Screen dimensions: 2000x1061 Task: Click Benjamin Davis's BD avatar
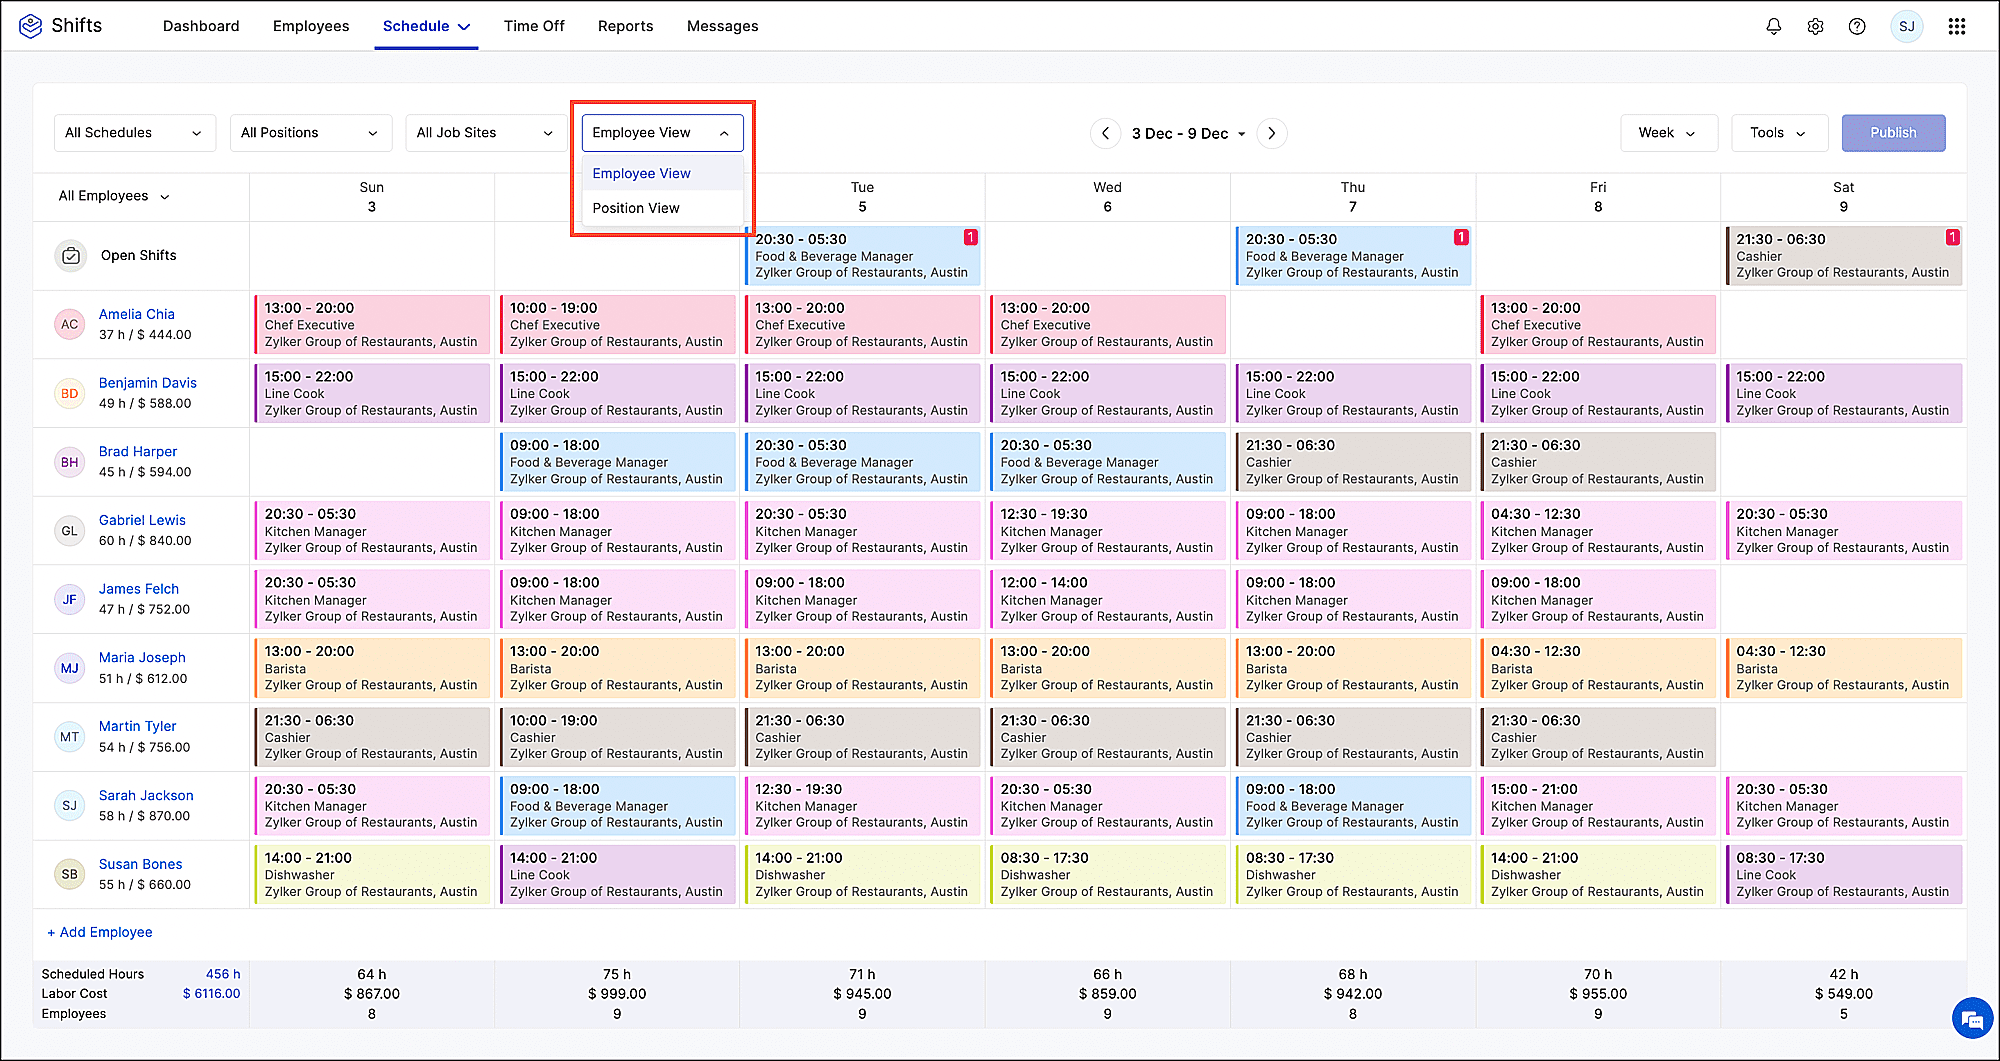[x=69, y=393]
